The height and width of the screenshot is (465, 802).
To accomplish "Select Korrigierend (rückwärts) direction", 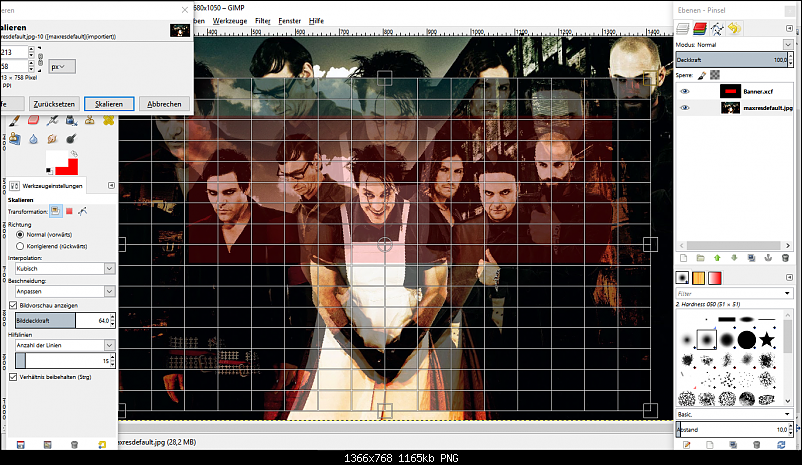I will (20, 246).
